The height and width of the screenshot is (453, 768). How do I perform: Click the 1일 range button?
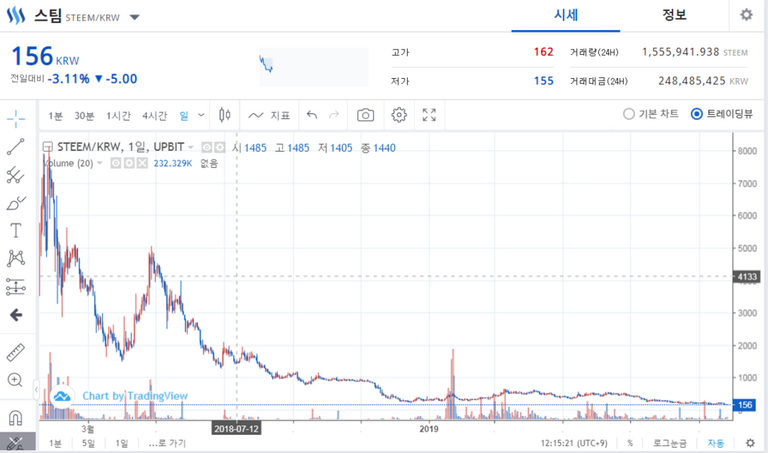pyautogui.click(x=121, y=443)
